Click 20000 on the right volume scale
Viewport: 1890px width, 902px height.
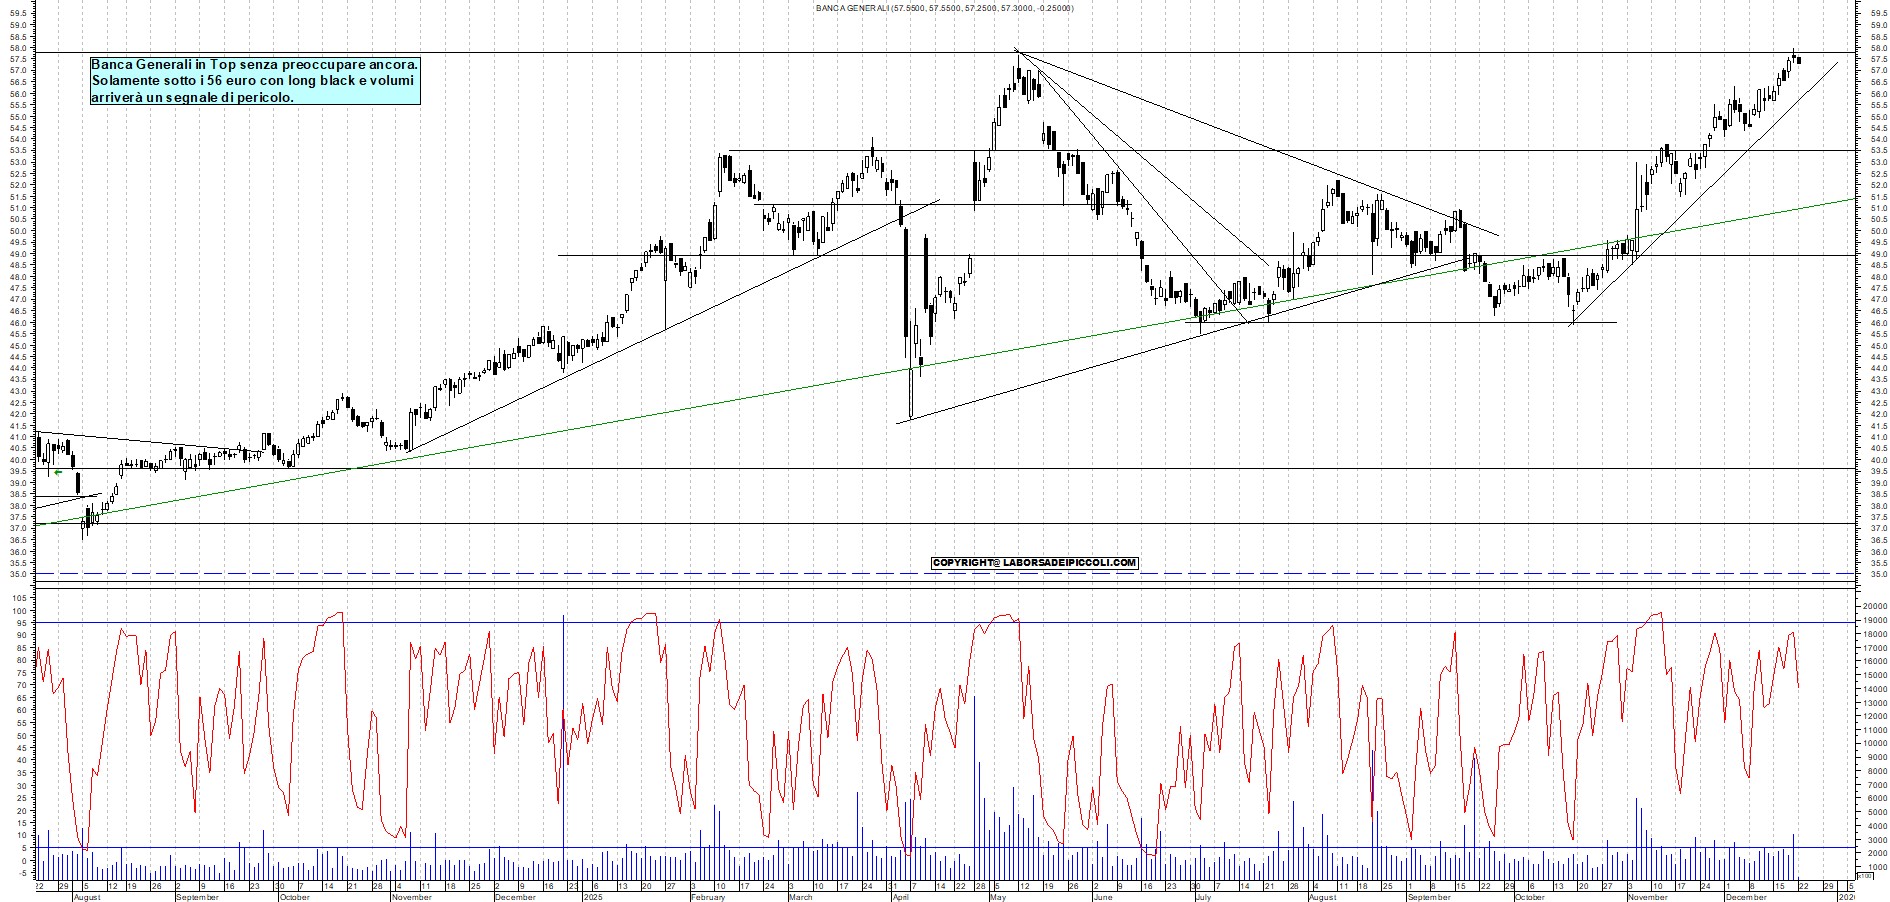(1874, 606)
